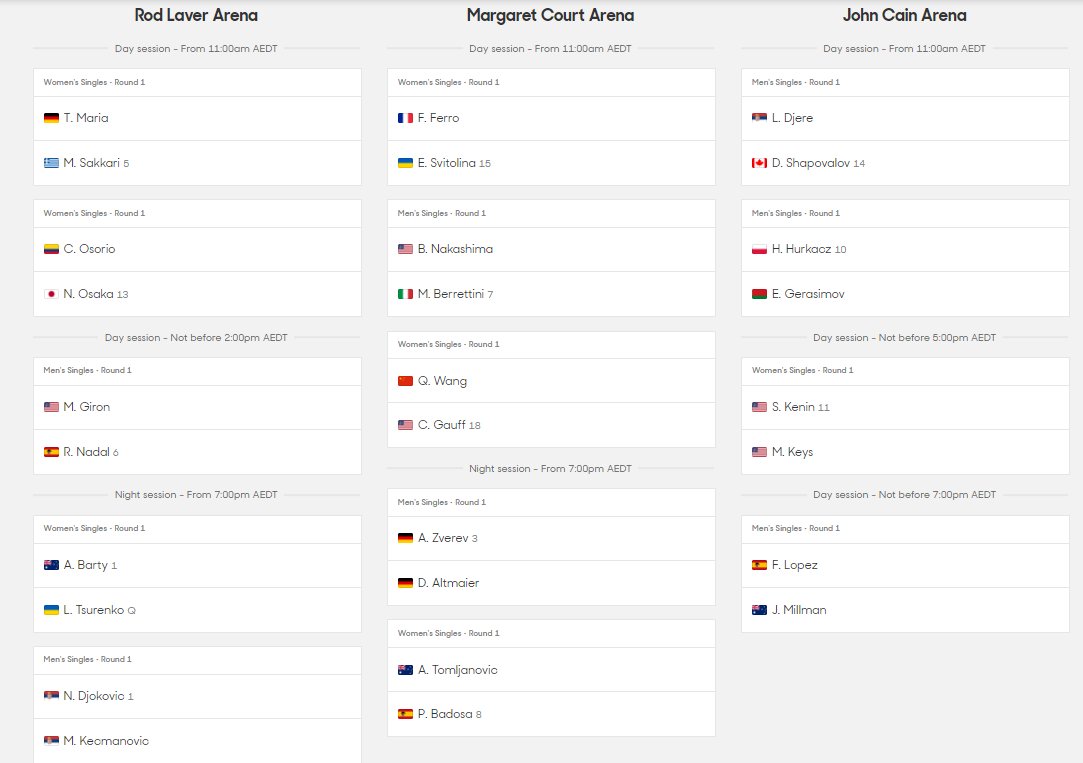This screenshot has width=1083, height=763.
Task: Click John Cain 'Not before 7:00pm AEDT' label
Action: point(905,495)
